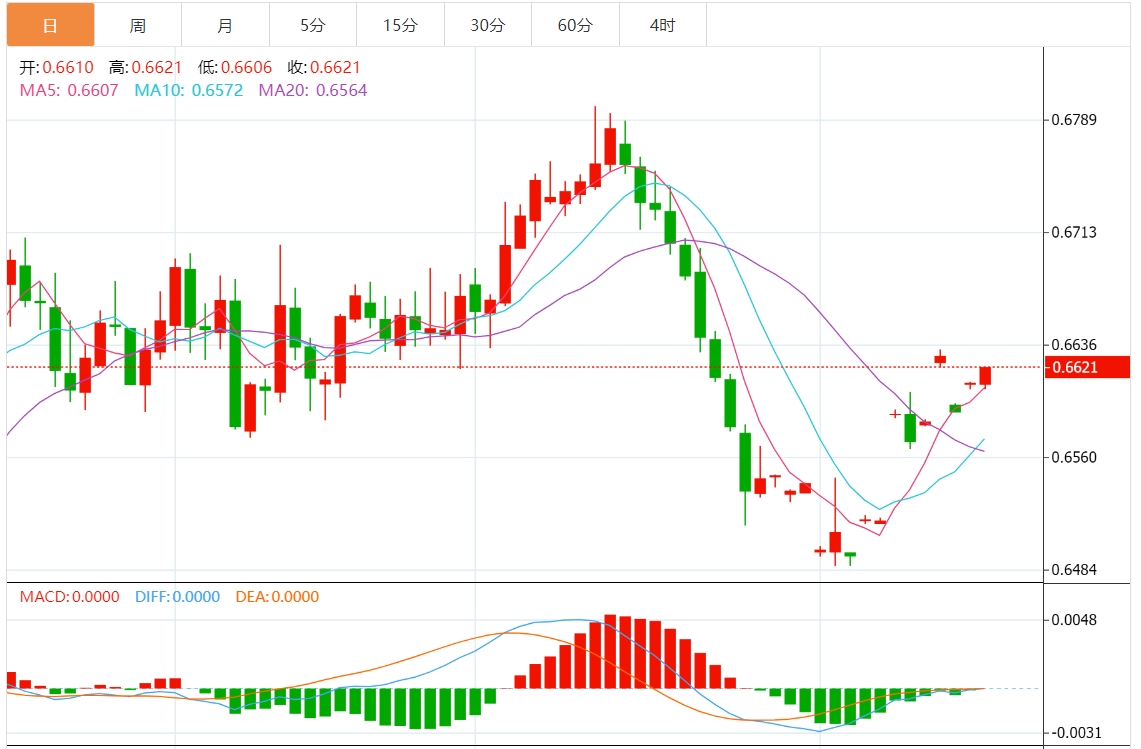Click the MA10: 0.6572 indicator label

click(x=188, y=90)
